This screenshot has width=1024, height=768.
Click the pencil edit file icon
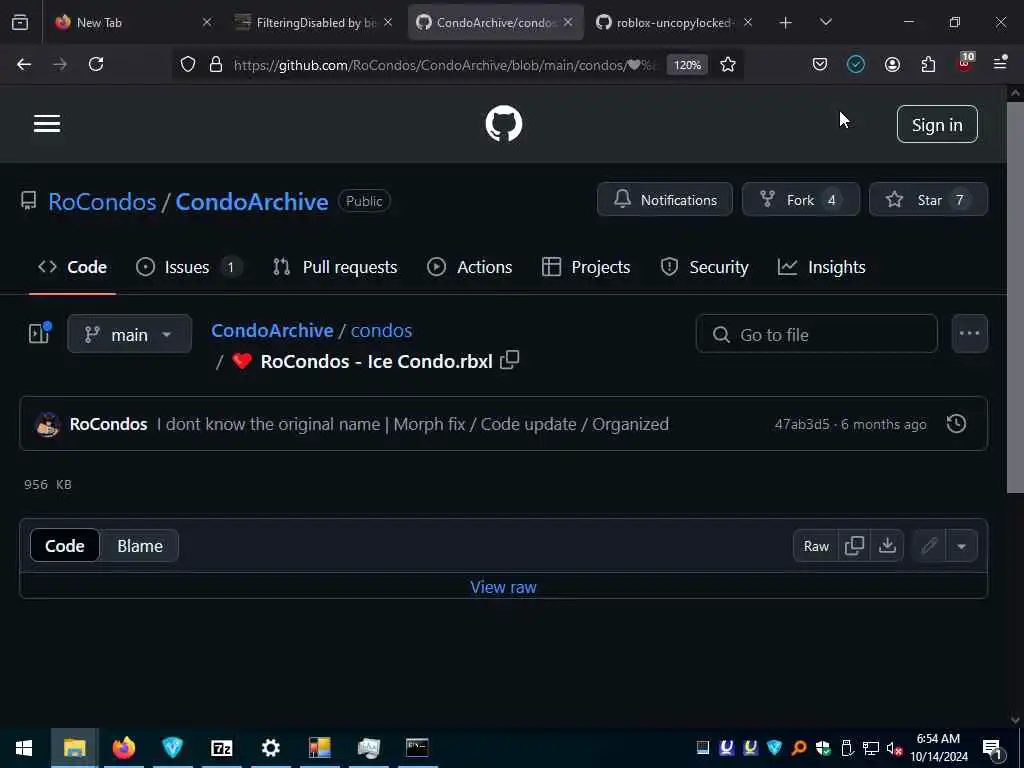tap(929, 545)
